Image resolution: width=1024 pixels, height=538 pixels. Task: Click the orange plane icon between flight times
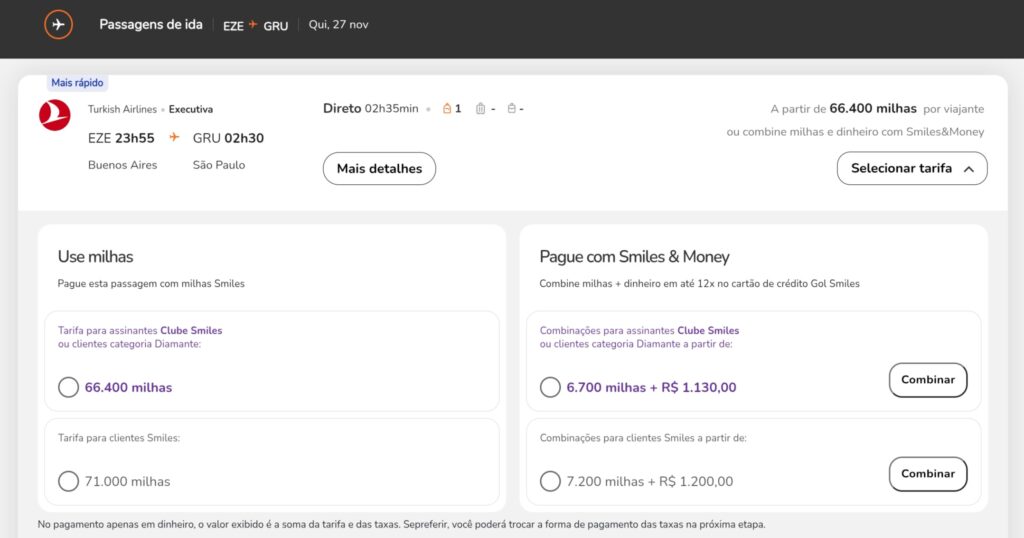(174, 138)
